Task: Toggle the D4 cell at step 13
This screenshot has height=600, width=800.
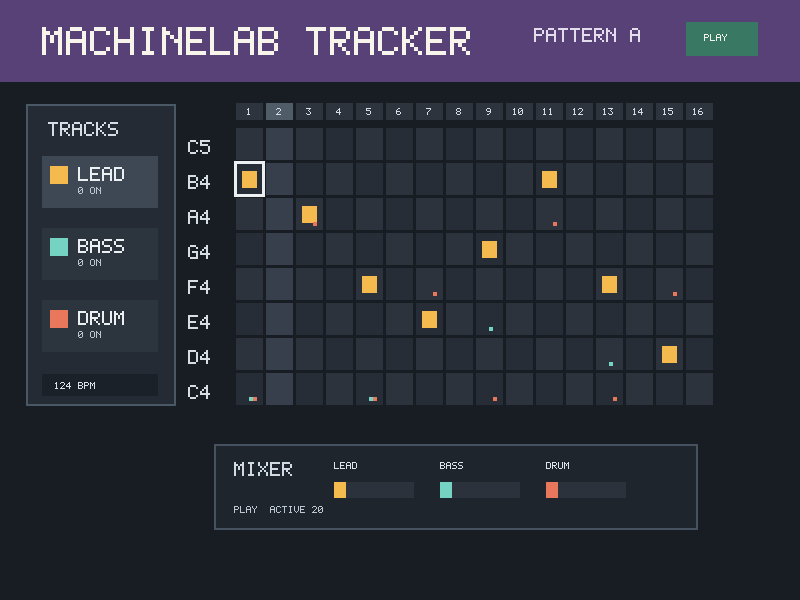Action: 609,354
